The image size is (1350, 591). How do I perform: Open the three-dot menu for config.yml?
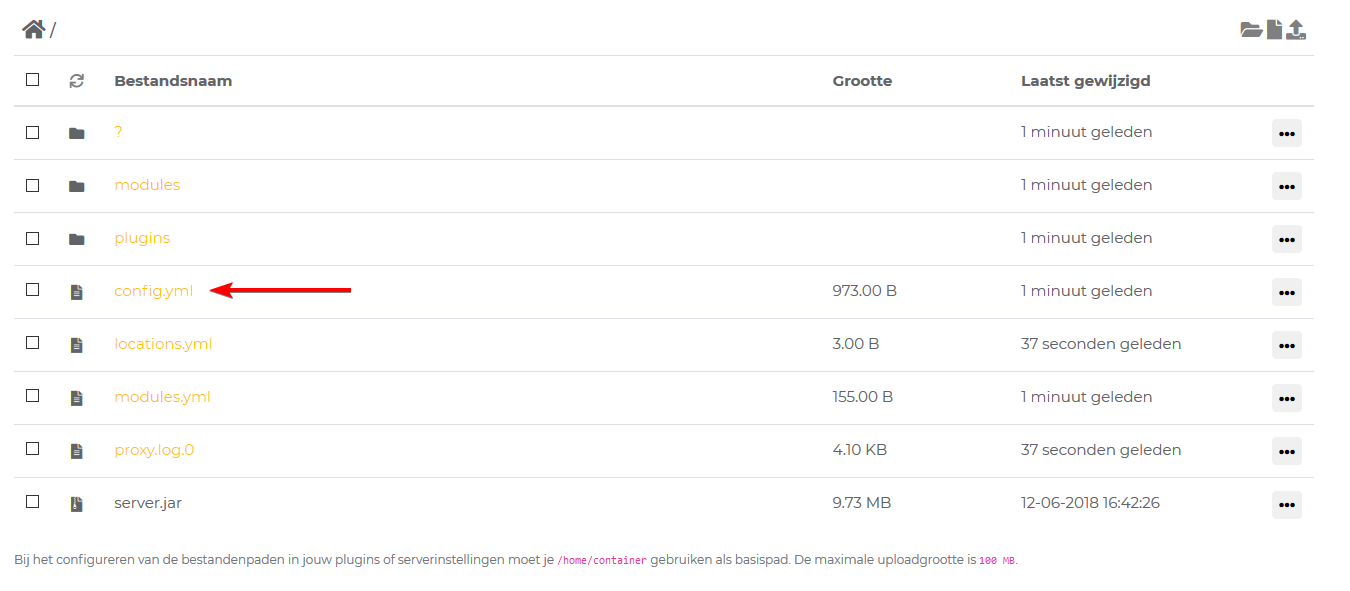point(1286,292)
